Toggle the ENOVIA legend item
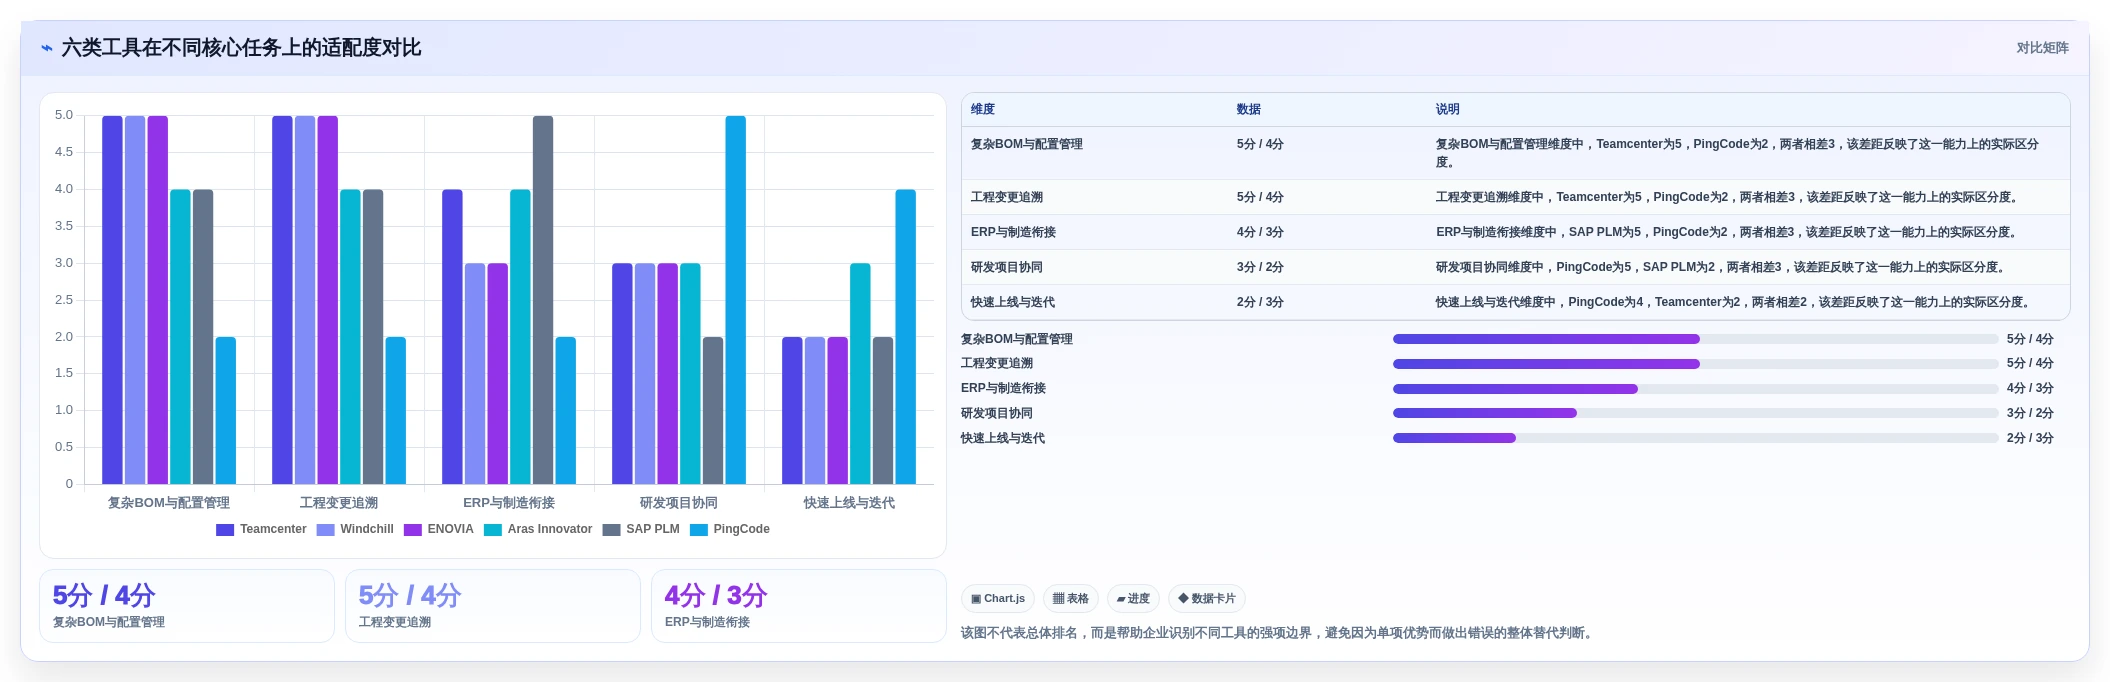 pyautogui.click(x=439, y=529)
